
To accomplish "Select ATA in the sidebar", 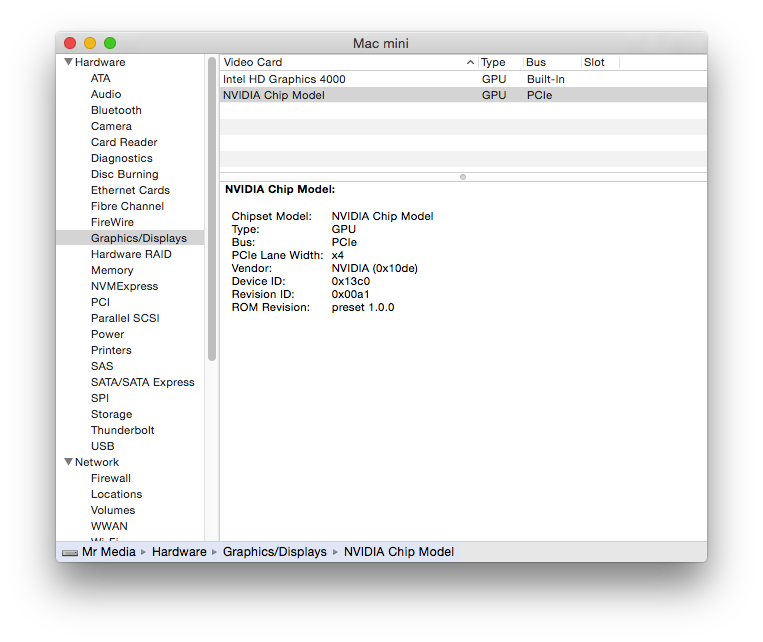I will click(x=101, y=78).
